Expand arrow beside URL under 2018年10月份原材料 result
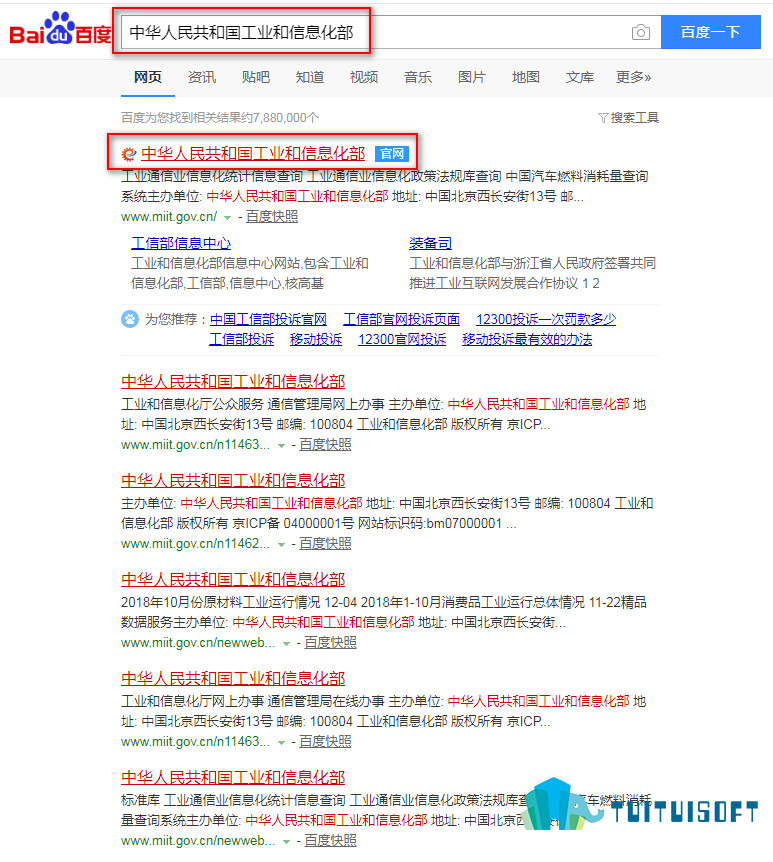 click(286, 644)
